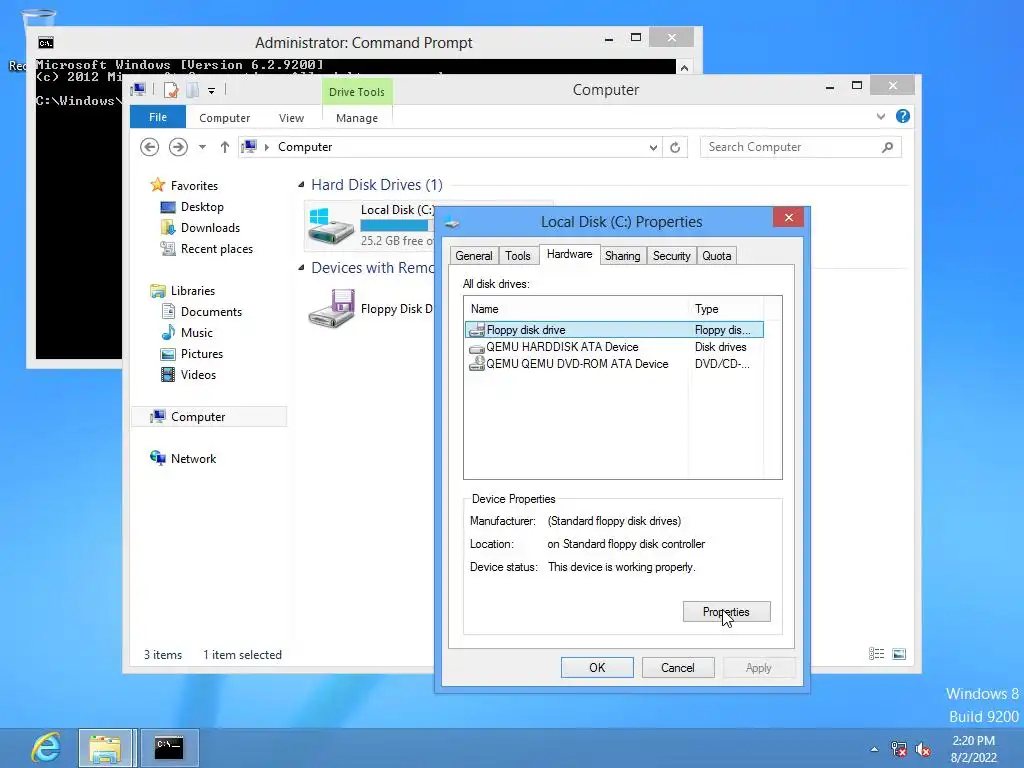Viewport: 1024px width, 768px height.
Task: Select the Hardware tab
Action: pos(569,254)
